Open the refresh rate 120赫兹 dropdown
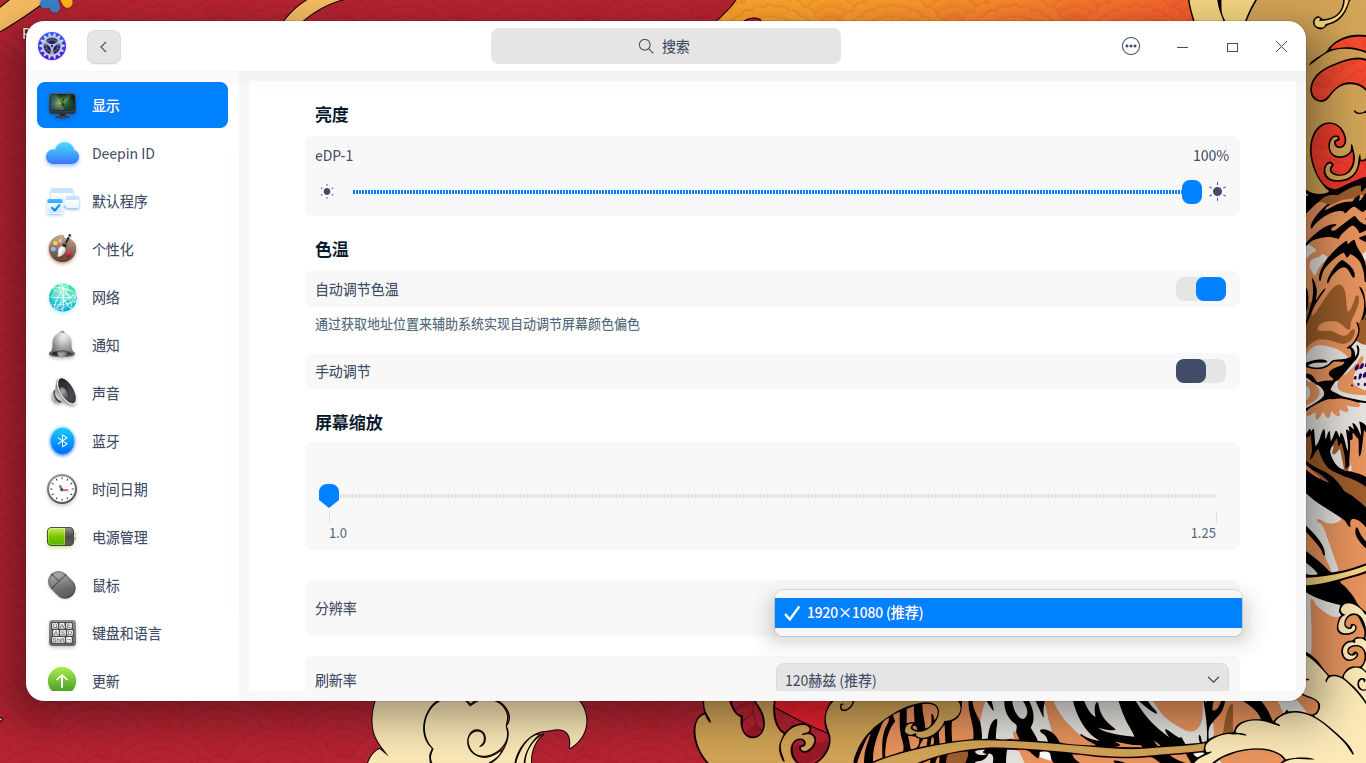 [1002, 680]
